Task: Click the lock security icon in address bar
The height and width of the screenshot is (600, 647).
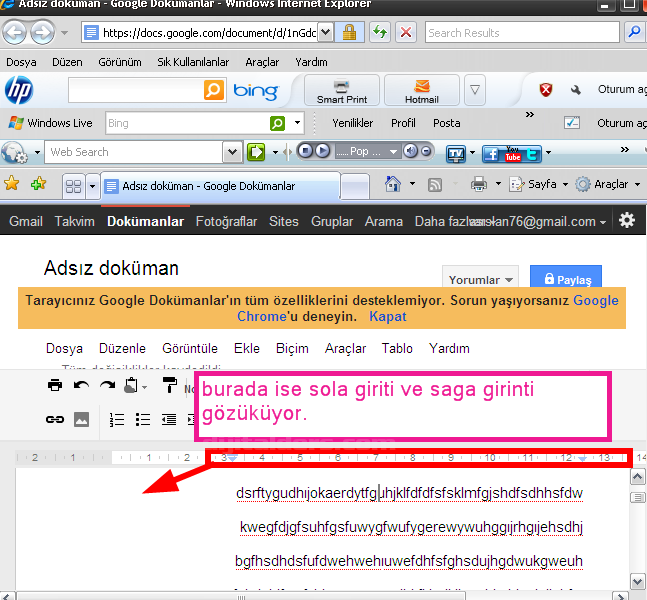Action: point(349,32)
